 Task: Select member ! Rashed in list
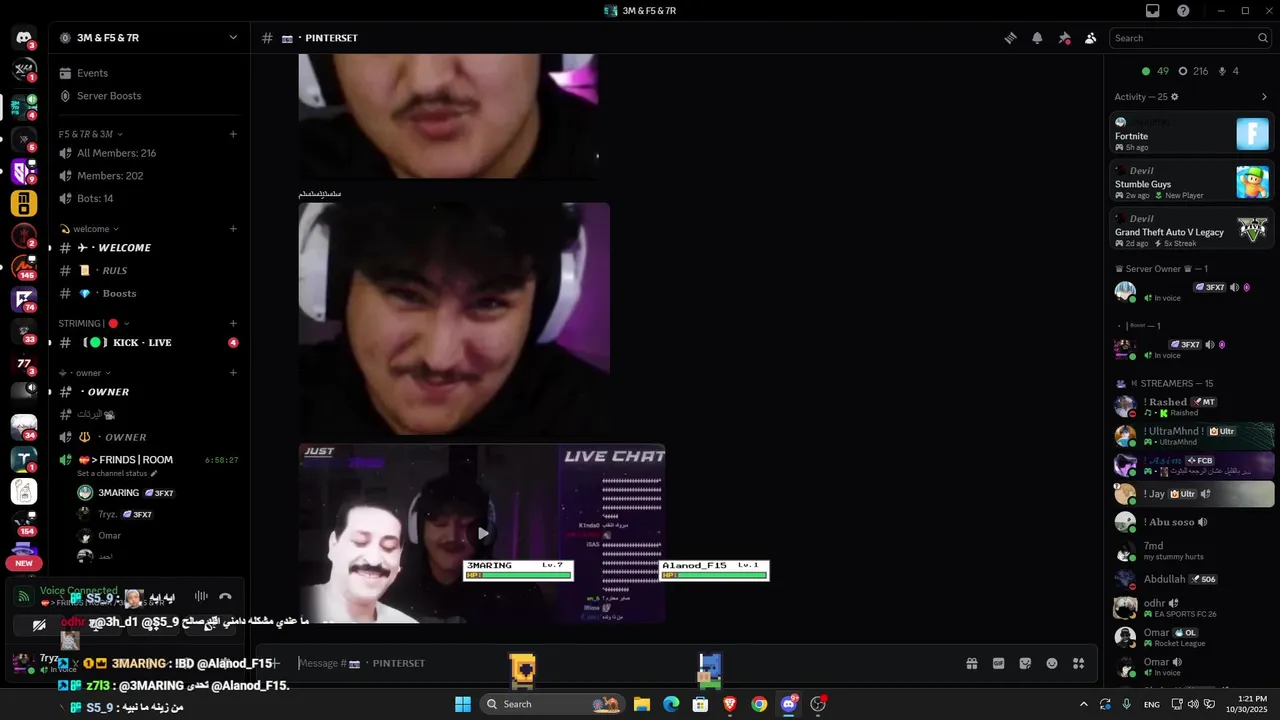tap(1192, 406)
